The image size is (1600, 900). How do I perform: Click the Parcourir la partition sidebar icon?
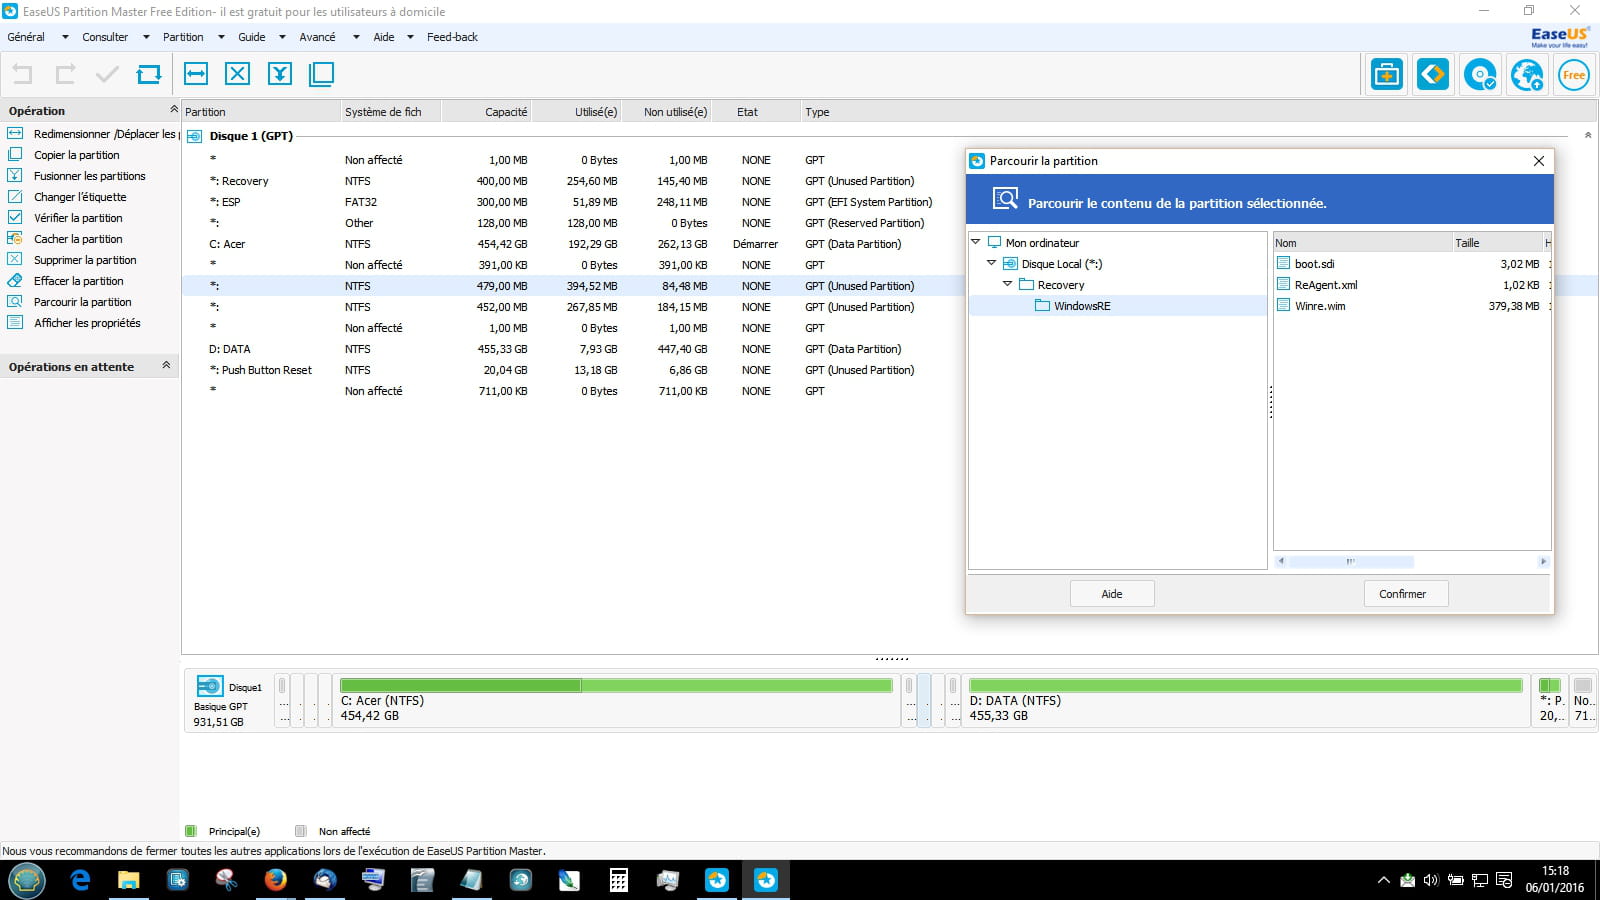click(x=15, y=302)
